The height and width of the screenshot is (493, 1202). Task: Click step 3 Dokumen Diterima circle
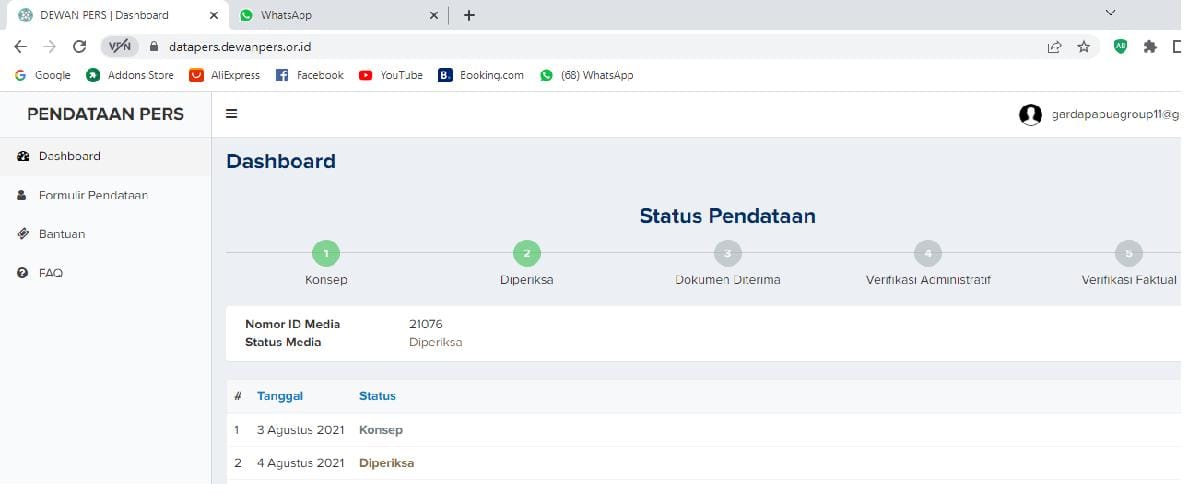pos(727,253)
